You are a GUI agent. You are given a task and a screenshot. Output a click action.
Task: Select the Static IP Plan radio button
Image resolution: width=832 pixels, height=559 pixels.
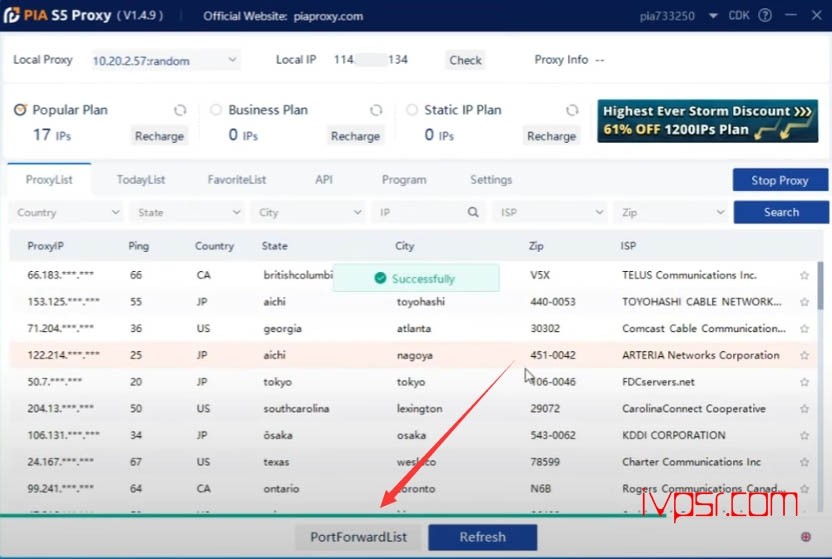[x=412, y=110]
